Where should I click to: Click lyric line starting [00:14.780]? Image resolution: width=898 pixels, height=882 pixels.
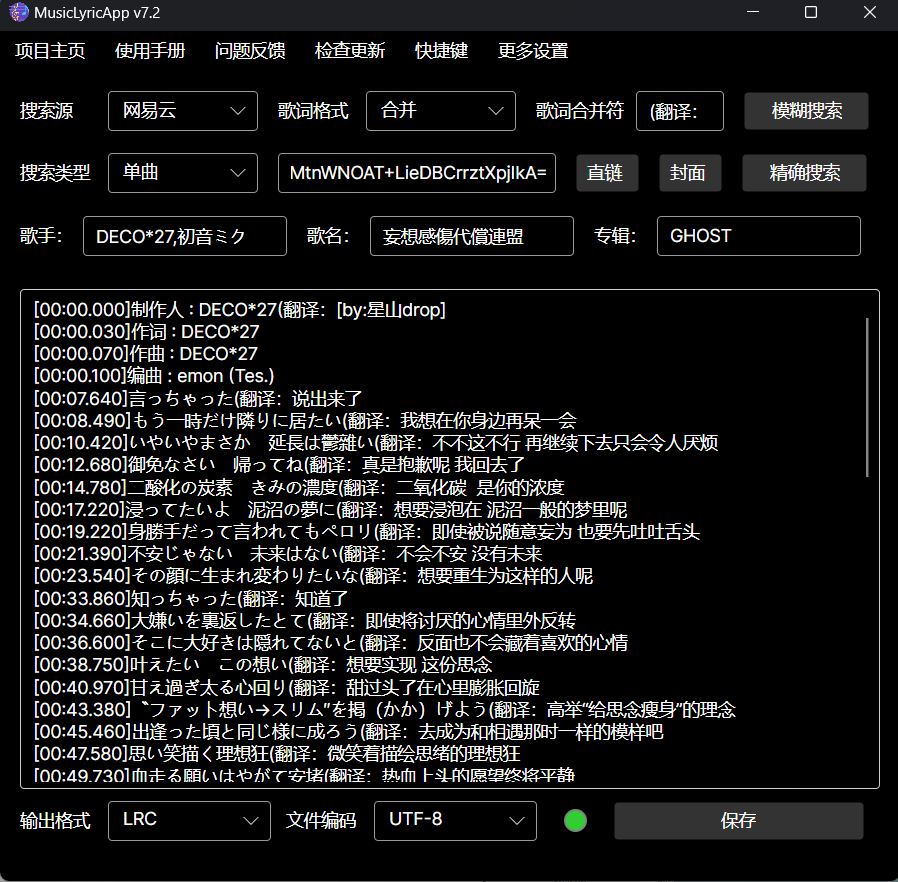pos(299,487)
